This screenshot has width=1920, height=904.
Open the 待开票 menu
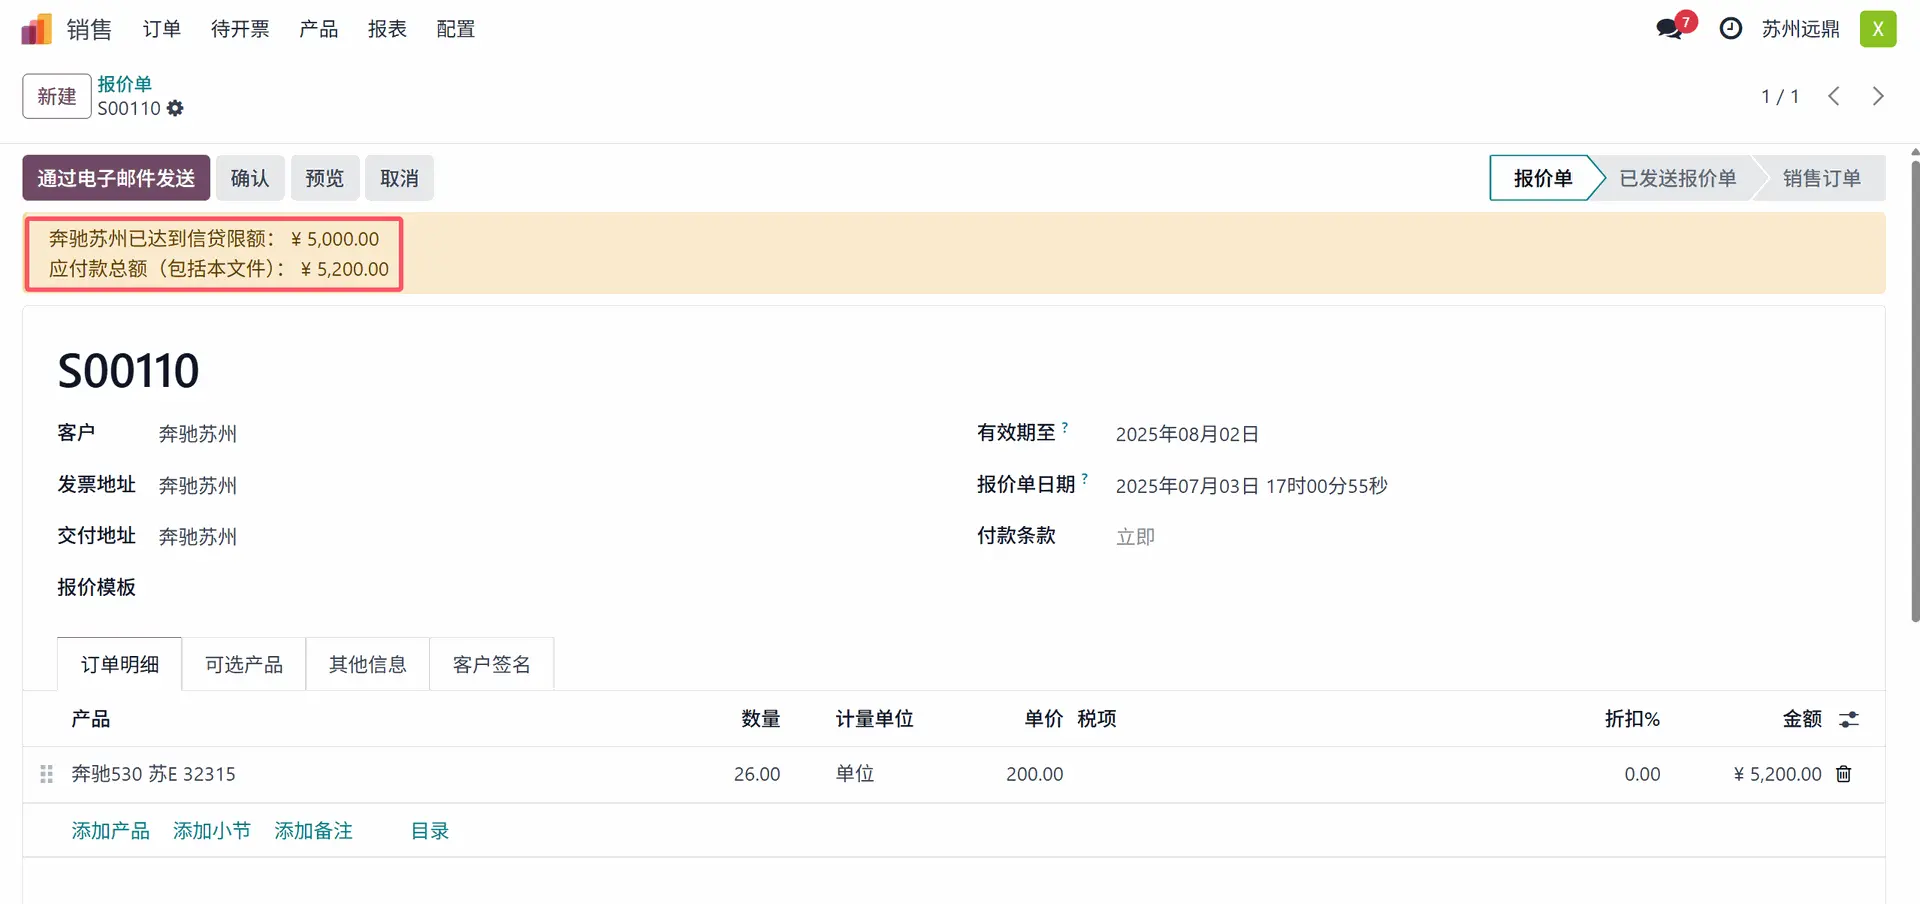point(240,29)
